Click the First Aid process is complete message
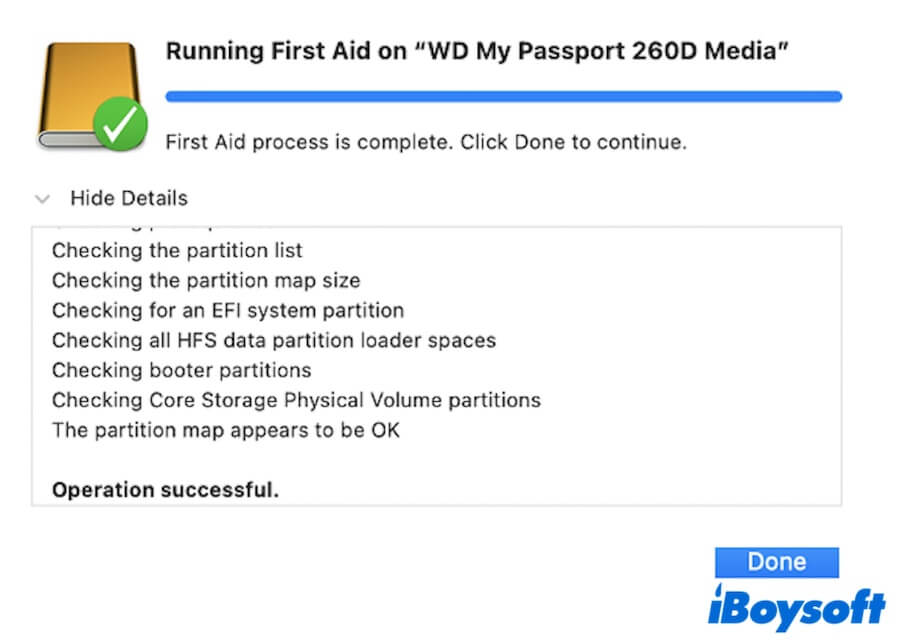909x640 pixels. coord(425,142)
